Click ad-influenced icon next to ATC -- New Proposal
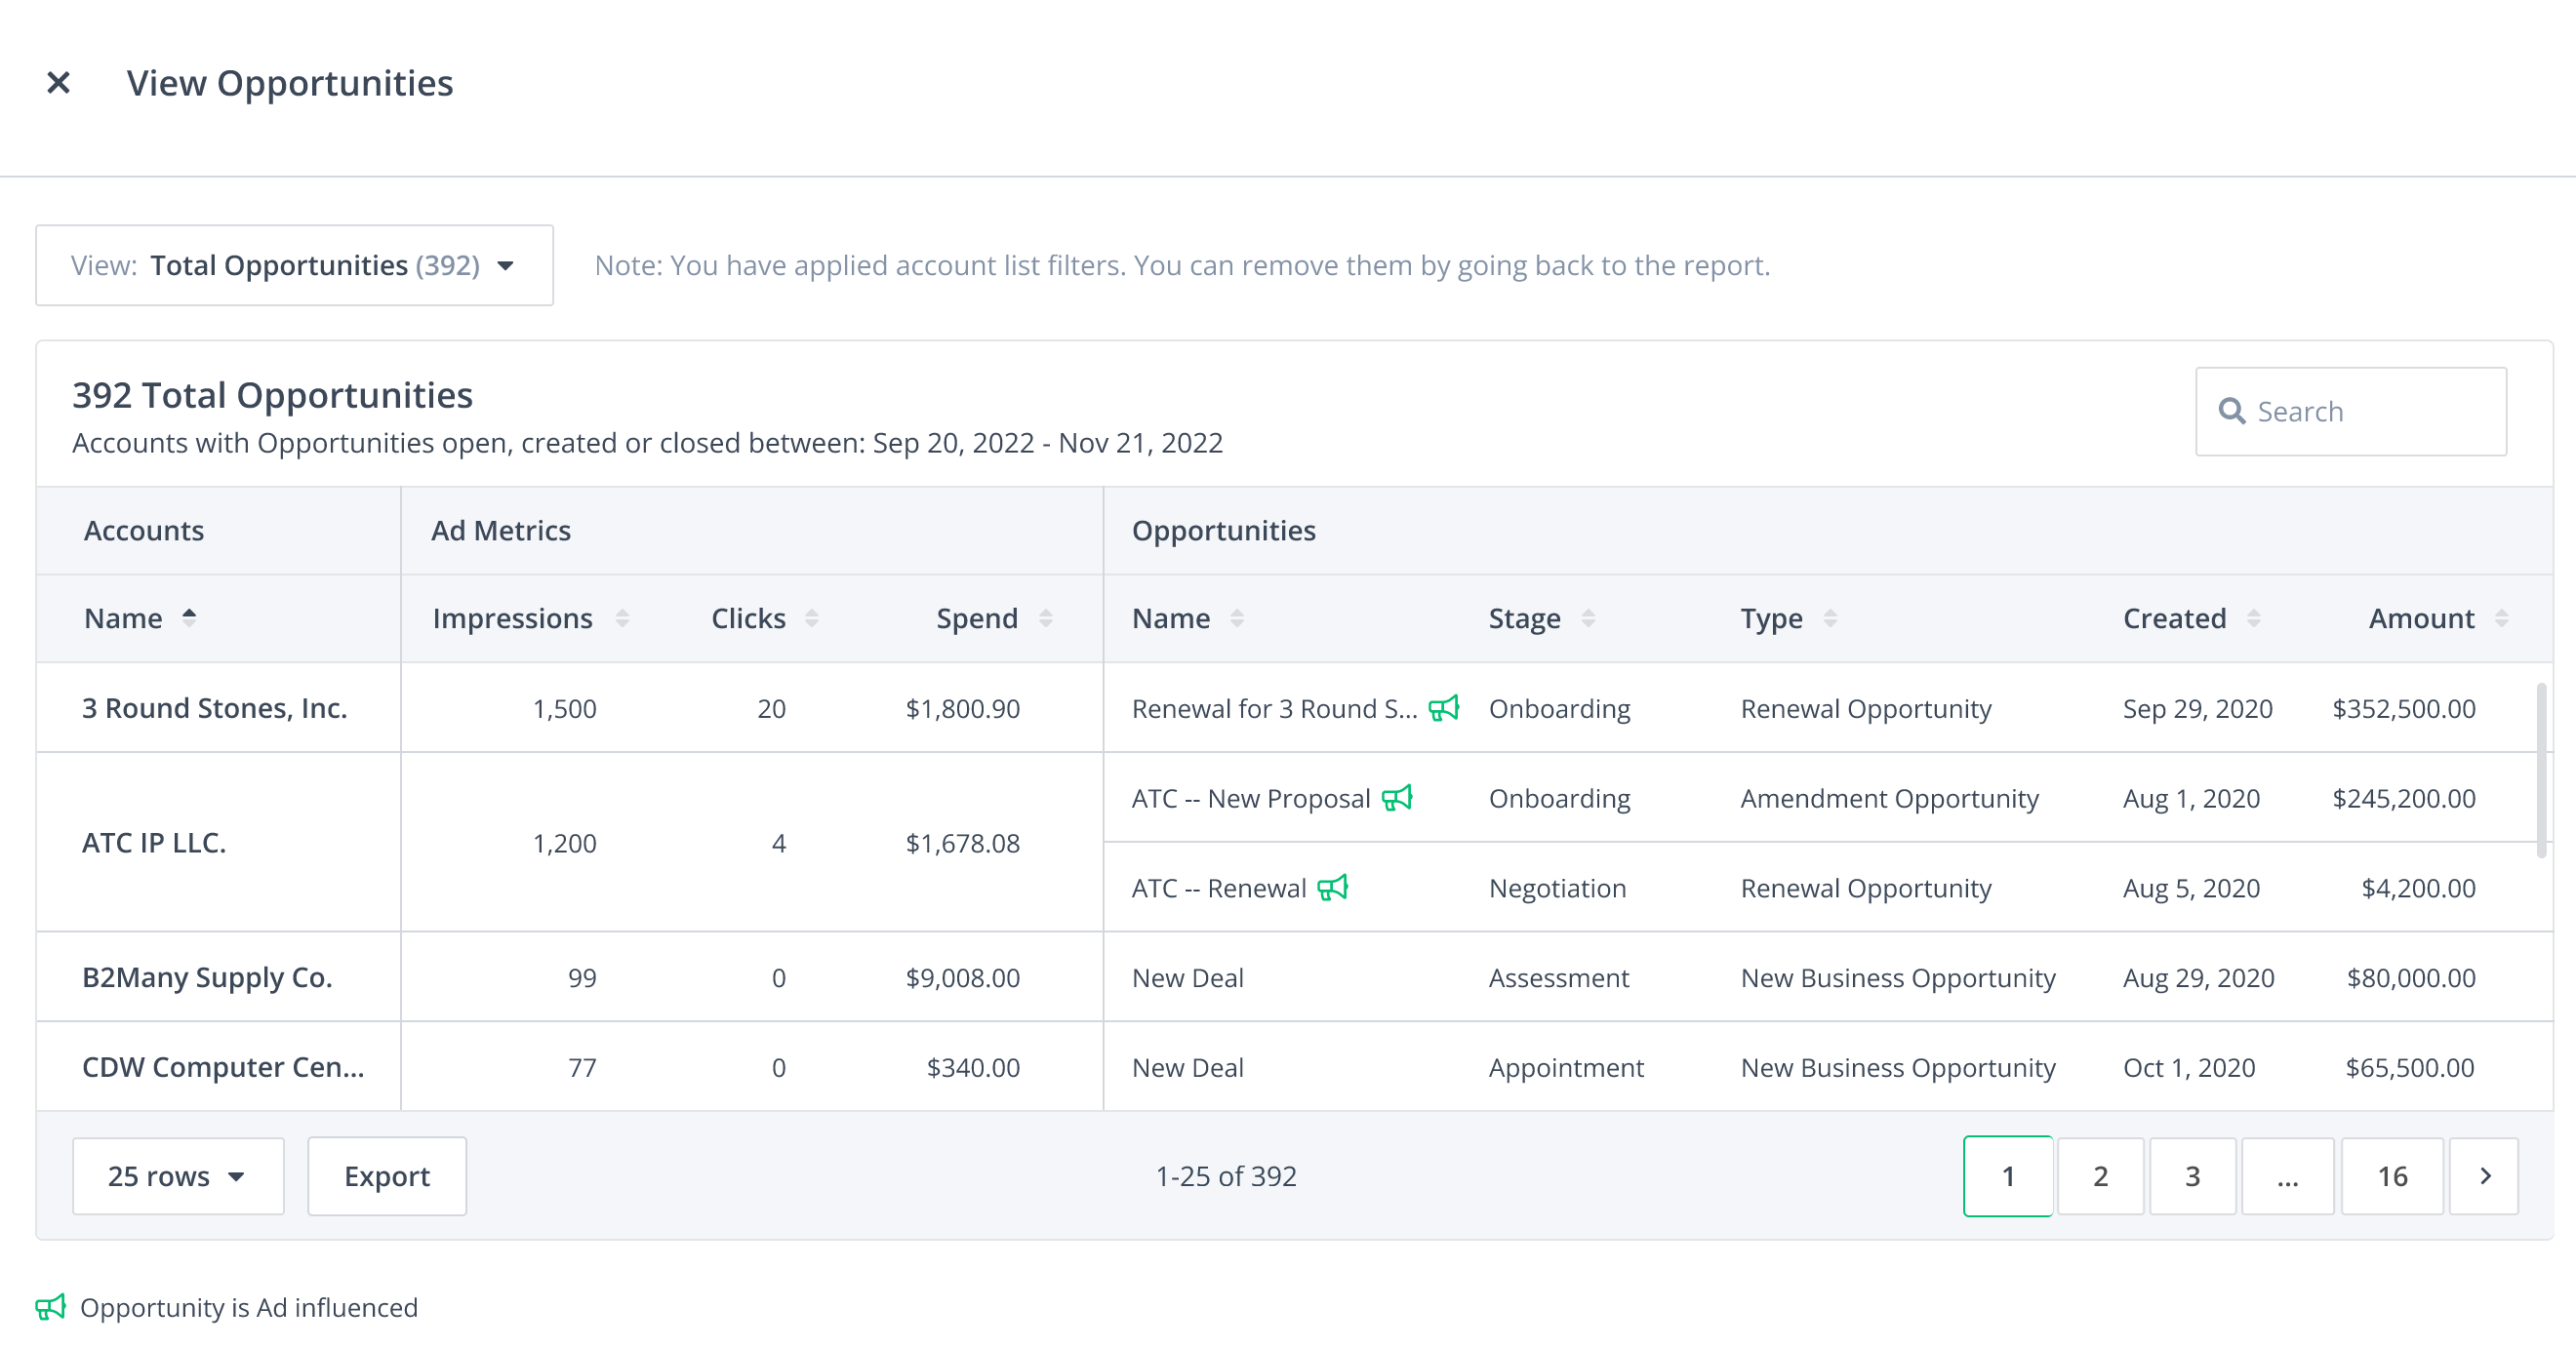The width and height of the screenshot is (2576, 1348). pos(1396,798)
